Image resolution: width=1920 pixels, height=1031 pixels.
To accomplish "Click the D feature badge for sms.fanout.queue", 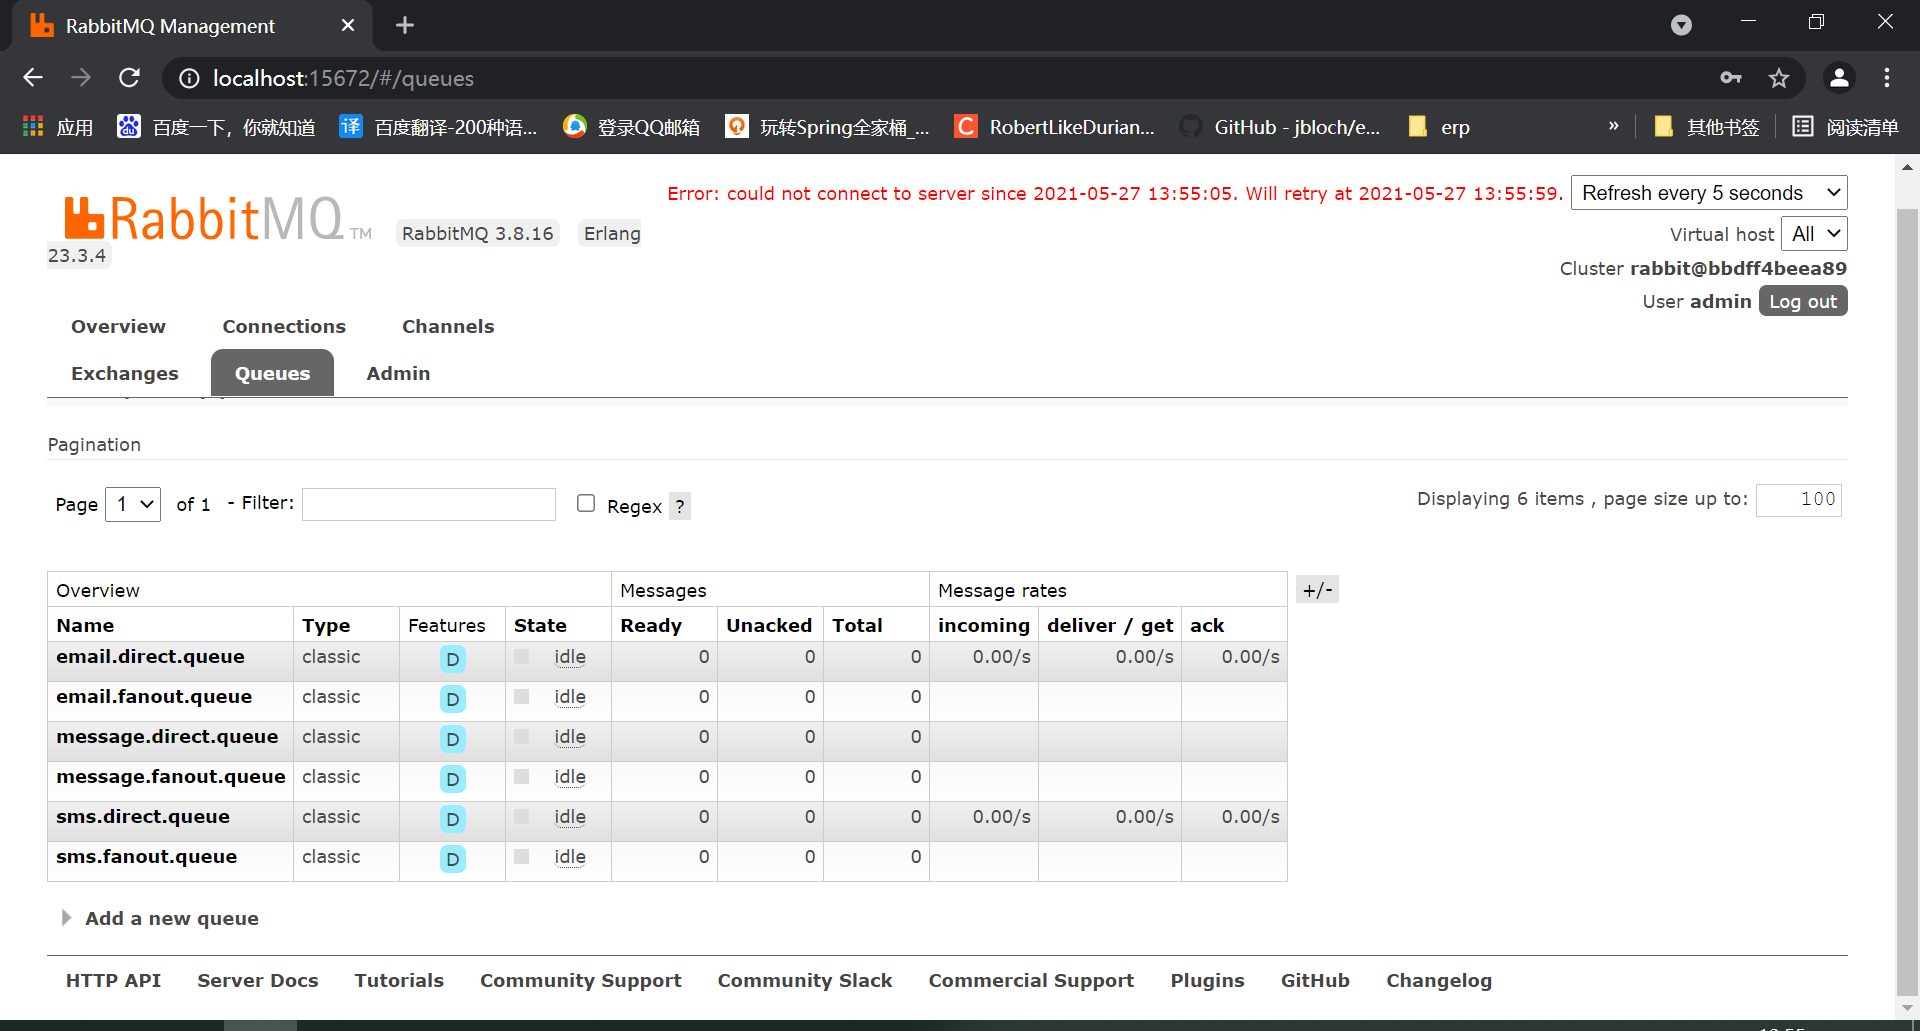I will [453, 859].
